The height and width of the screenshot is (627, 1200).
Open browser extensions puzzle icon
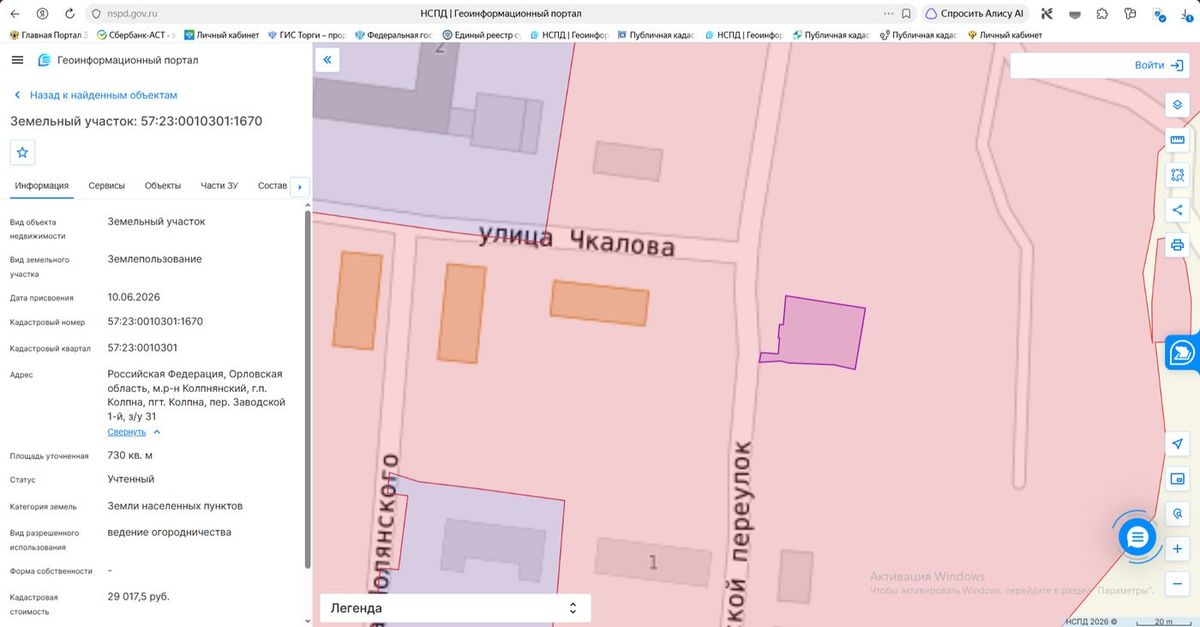tap(1102, 14)
